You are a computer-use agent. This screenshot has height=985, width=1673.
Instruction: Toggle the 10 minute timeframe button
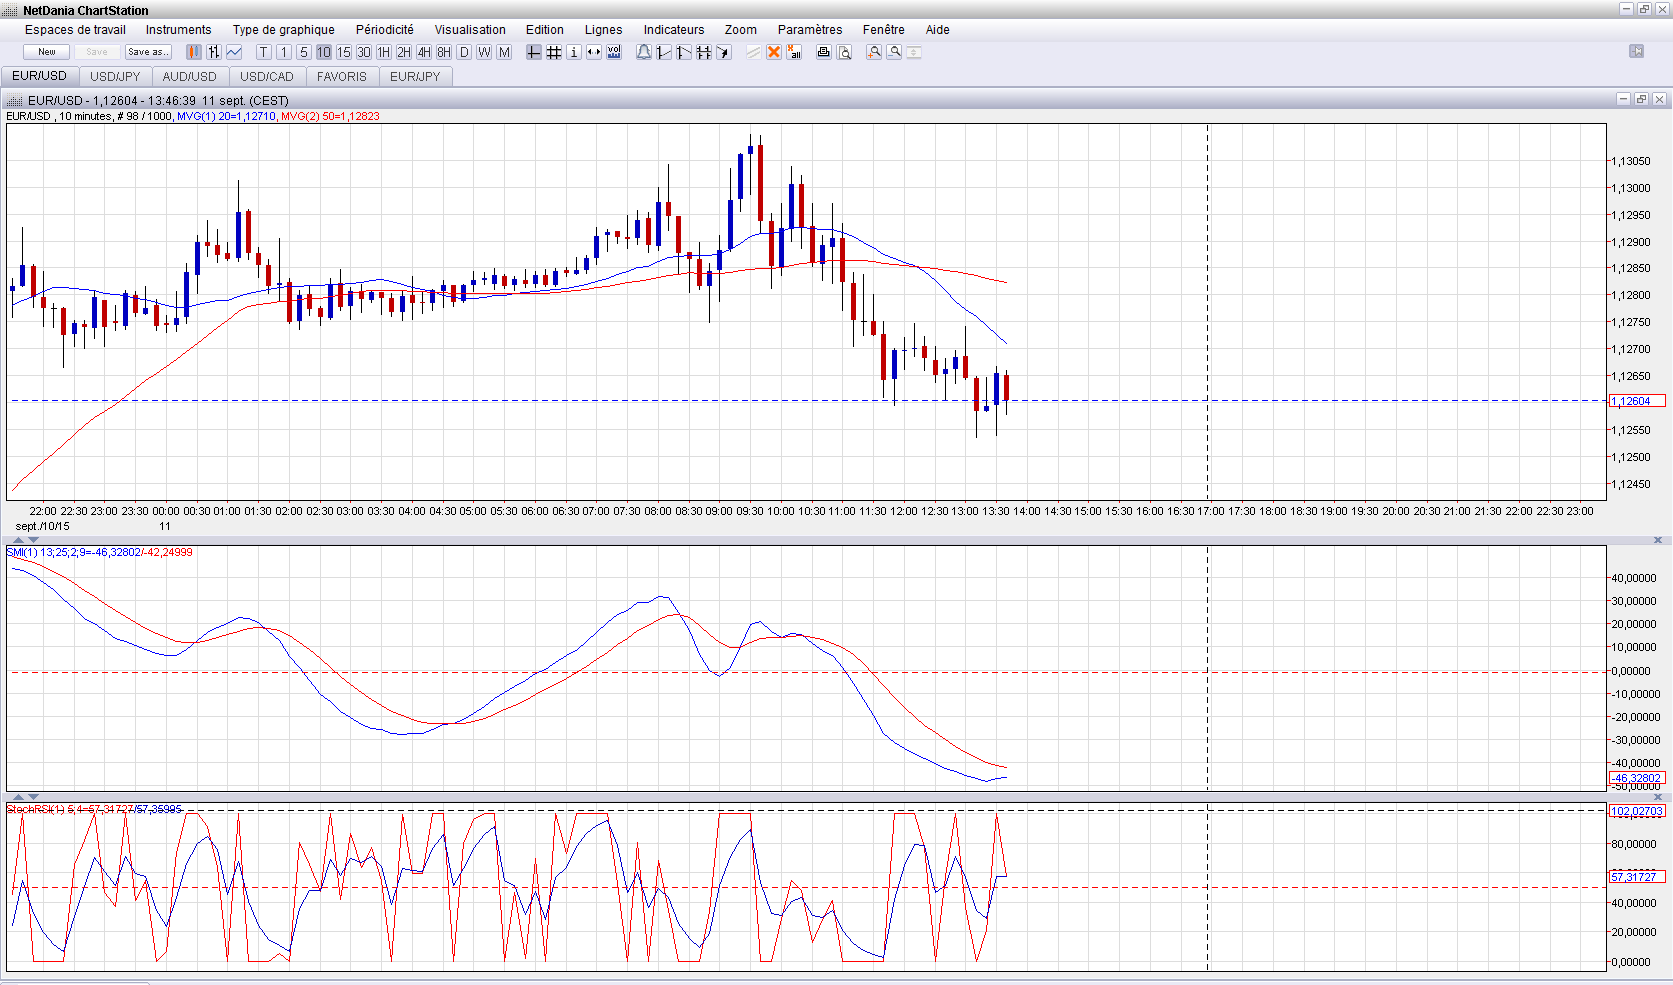click(324, 52)
